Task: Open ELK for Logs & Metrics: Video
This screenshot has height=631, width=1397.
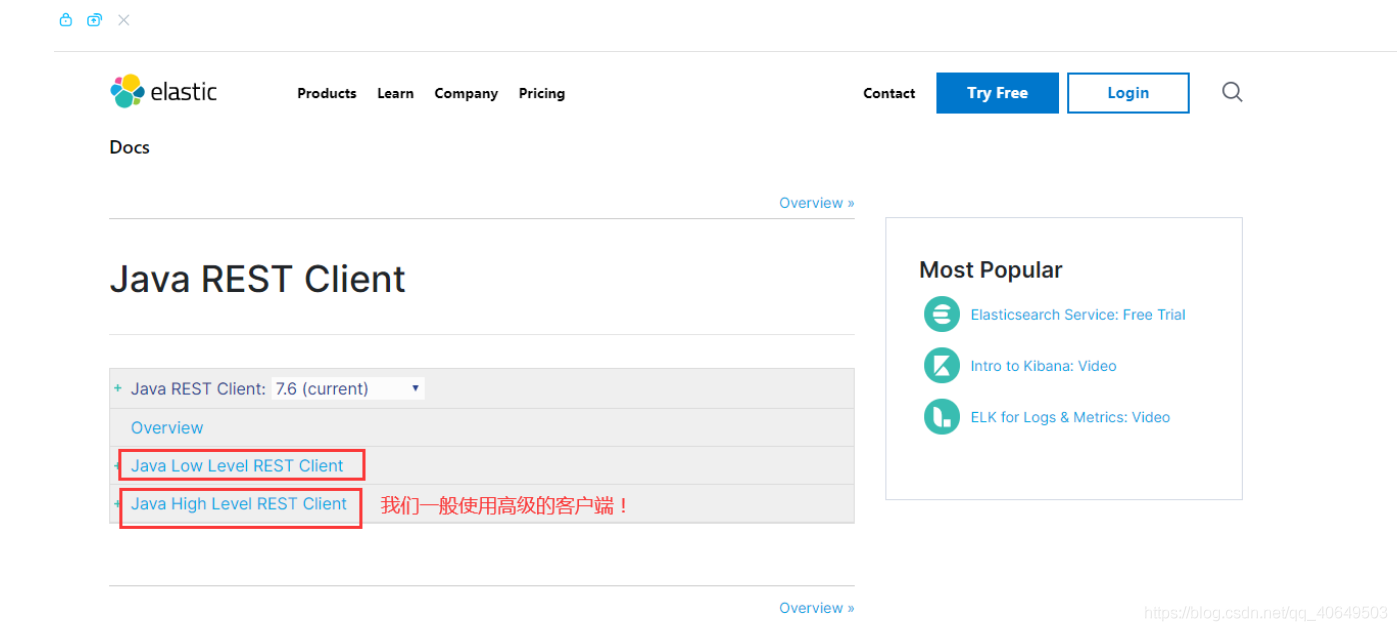Action: click(1070, 417)
